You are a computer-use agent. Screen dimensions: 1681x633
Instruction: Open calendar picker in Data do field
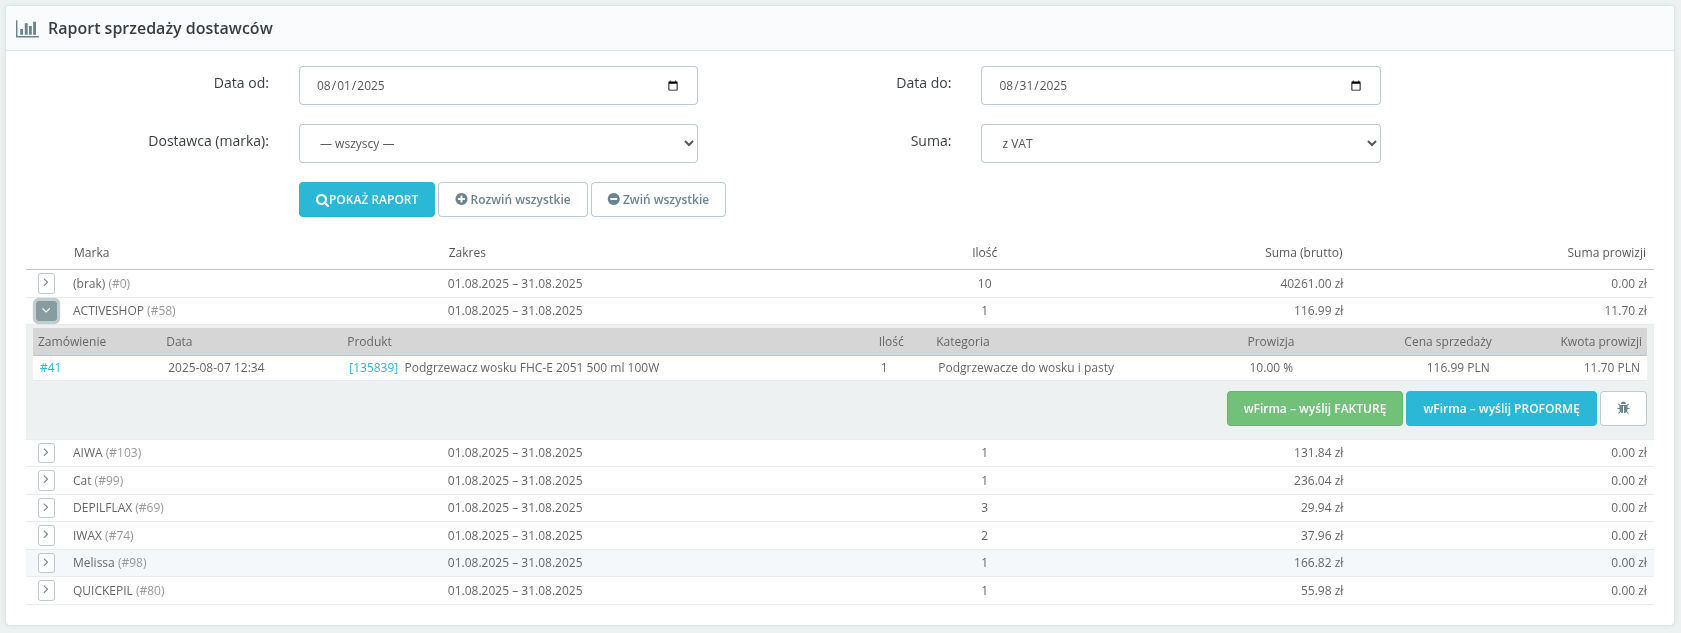click(1355, 86)
